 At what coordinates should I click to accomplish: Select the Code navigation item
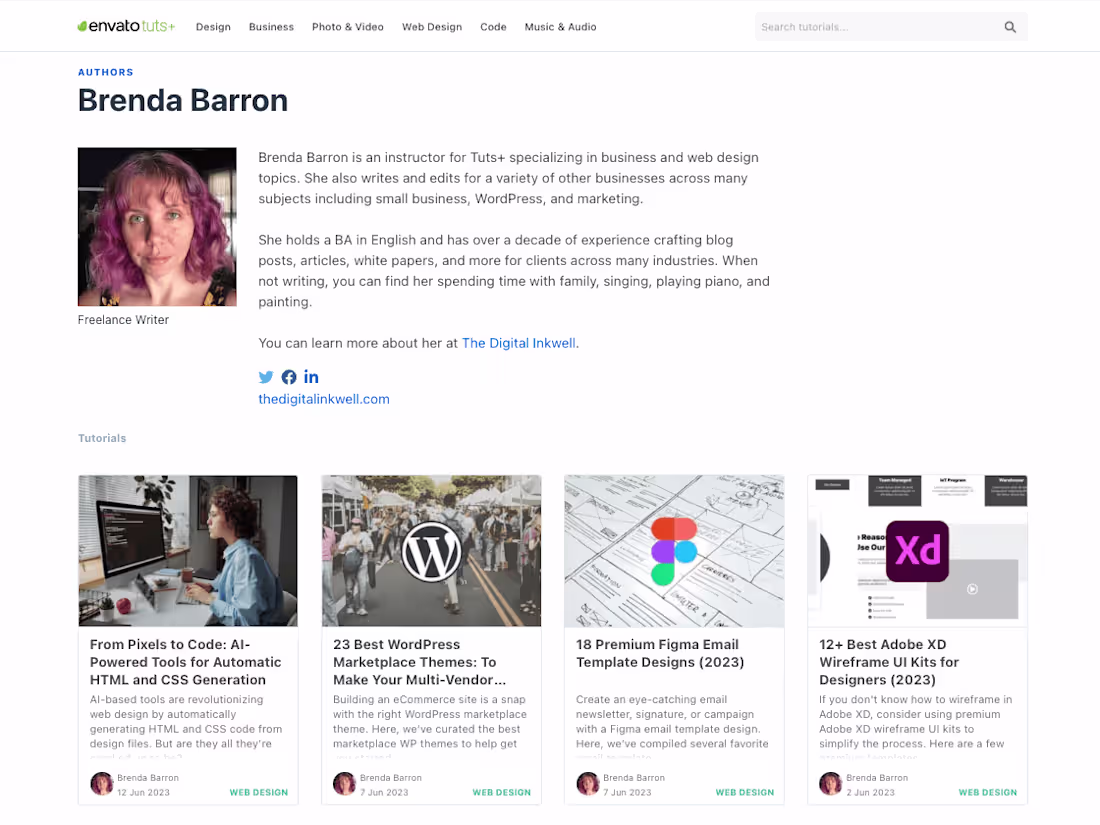[493, 27]
